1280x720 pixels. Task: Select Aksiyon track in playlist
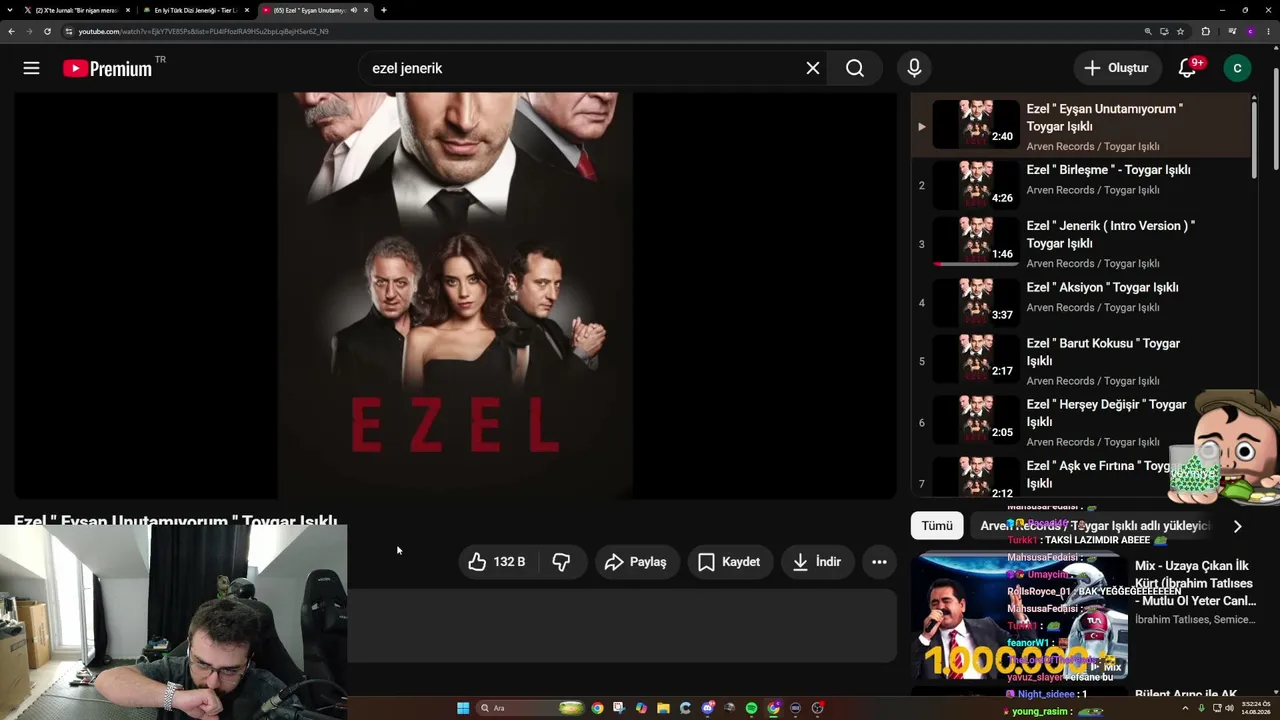point(1082,302)
